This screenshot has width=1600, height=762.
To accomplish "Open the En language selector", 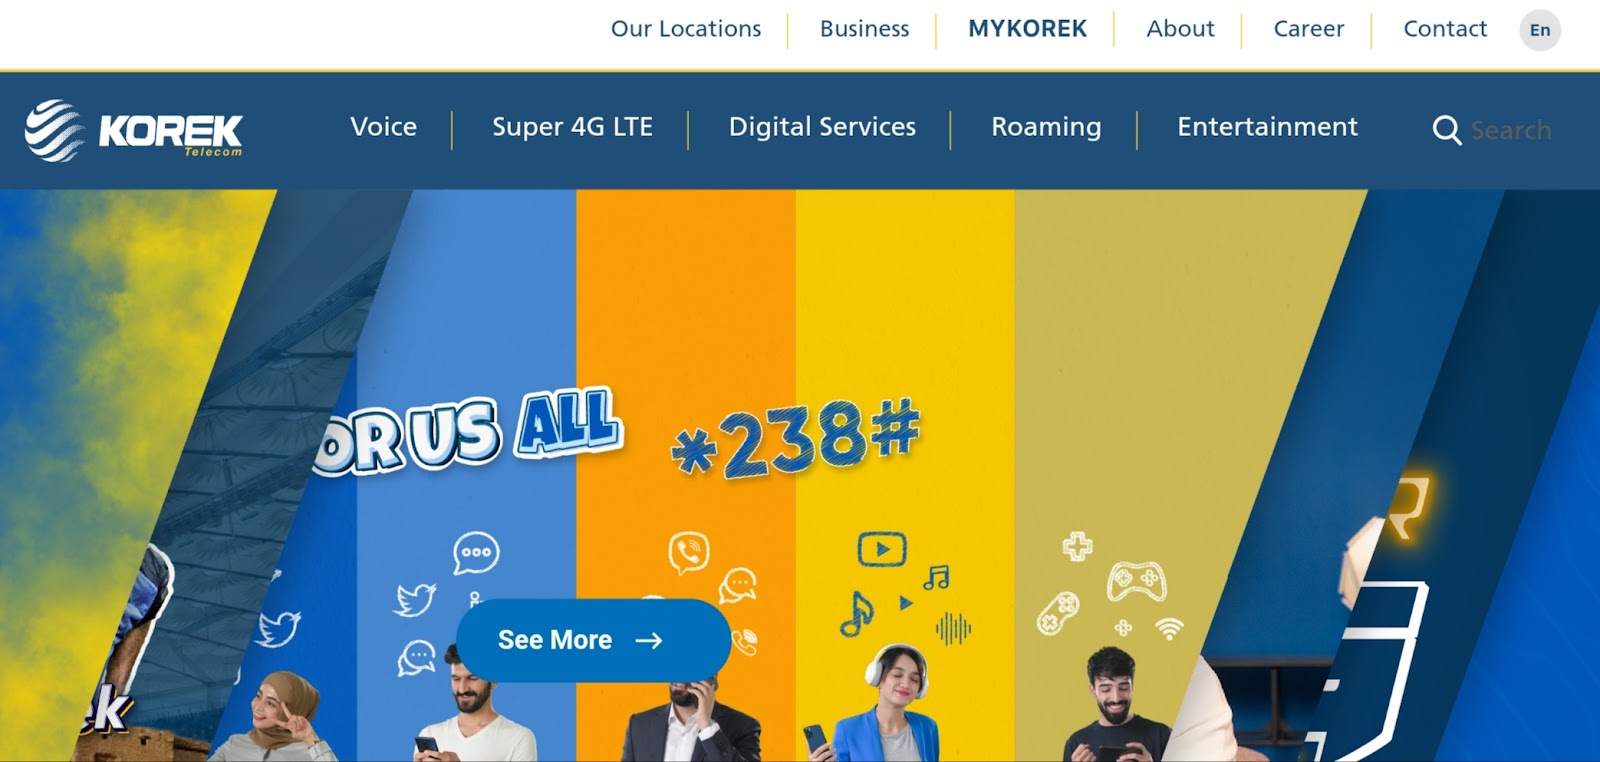I will 1539,30.
